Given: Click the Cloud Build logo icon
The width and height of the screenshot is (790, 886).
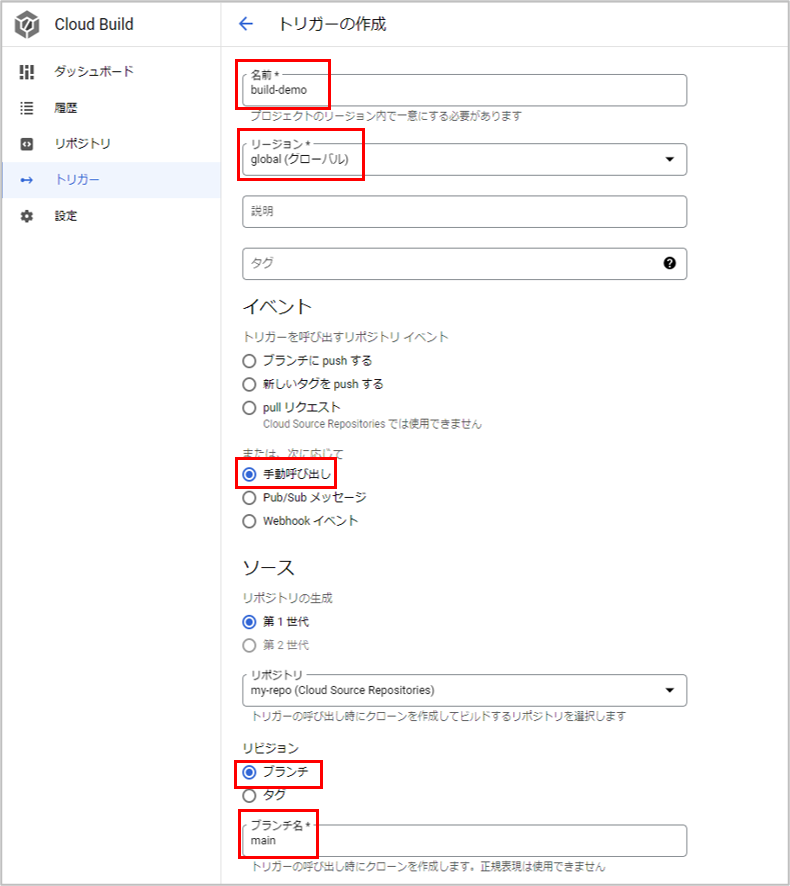Looking at the screenshot, I should (x=27, y=25).
